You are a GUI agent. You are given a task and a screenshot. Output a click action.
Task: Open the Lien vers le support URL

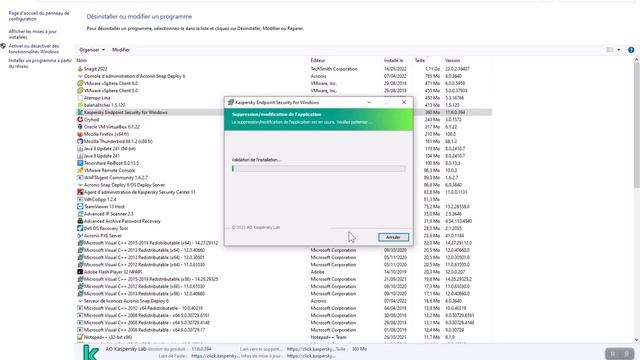[x=310, y=349]
